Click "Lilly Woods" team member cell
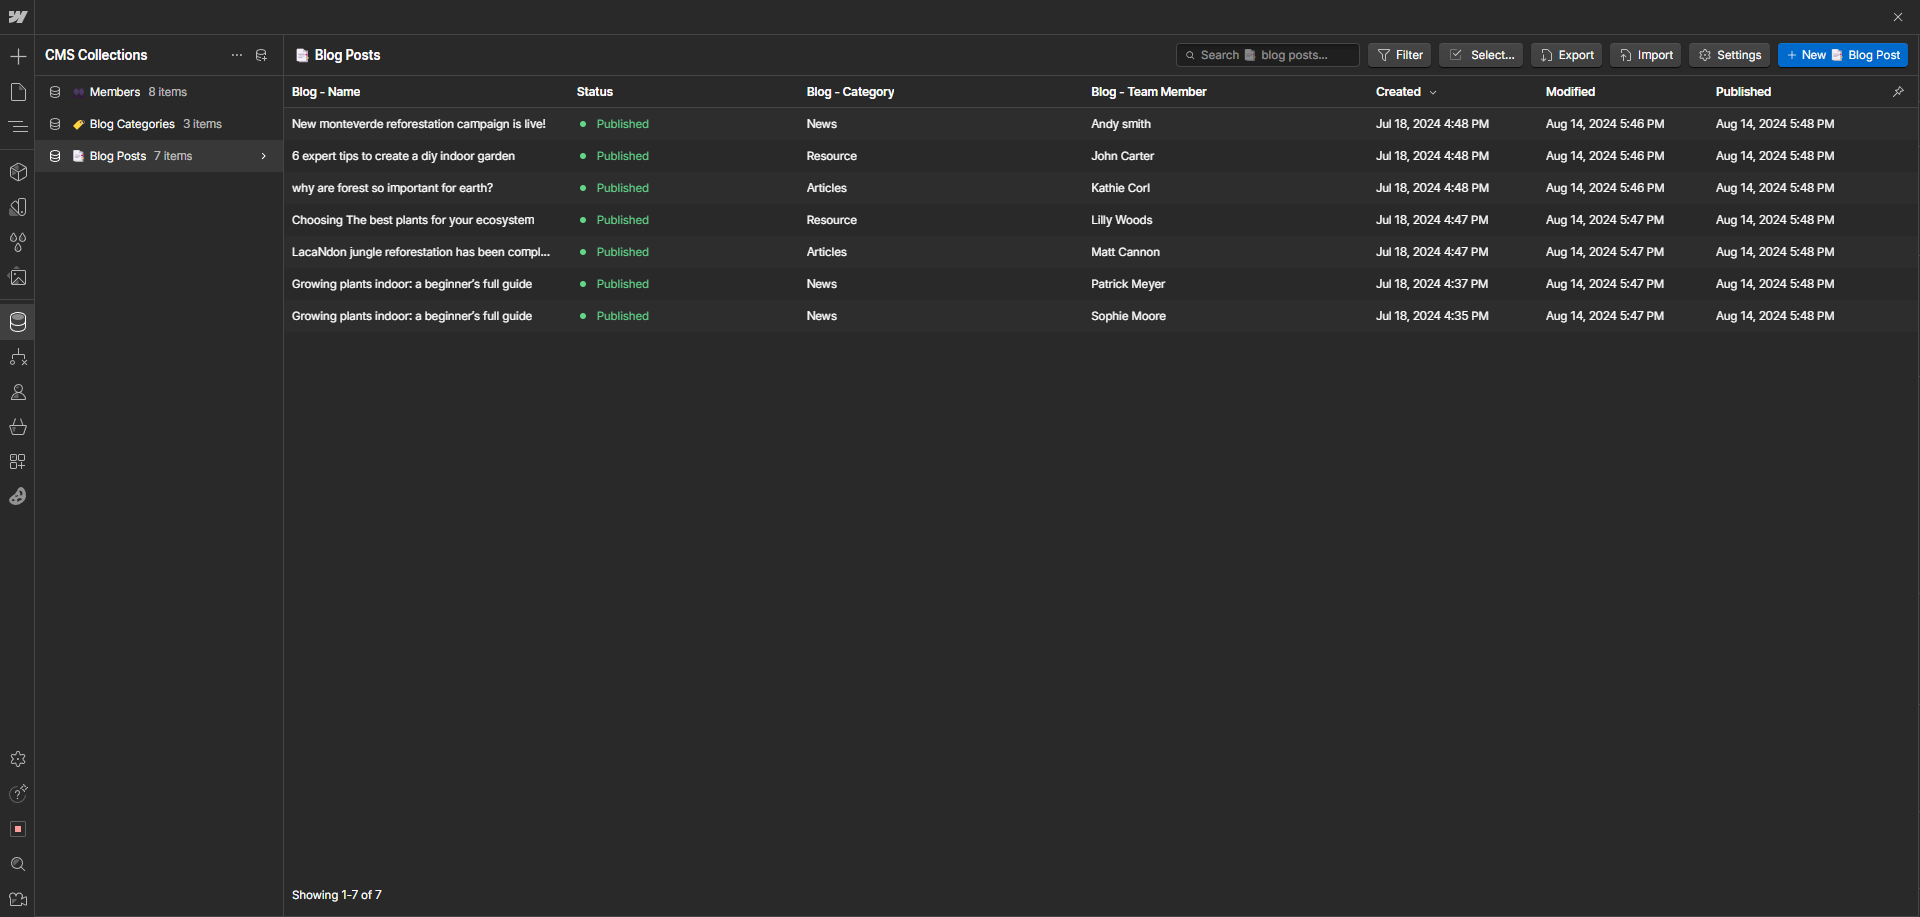1920x917 pixels. click(1122, 220)
